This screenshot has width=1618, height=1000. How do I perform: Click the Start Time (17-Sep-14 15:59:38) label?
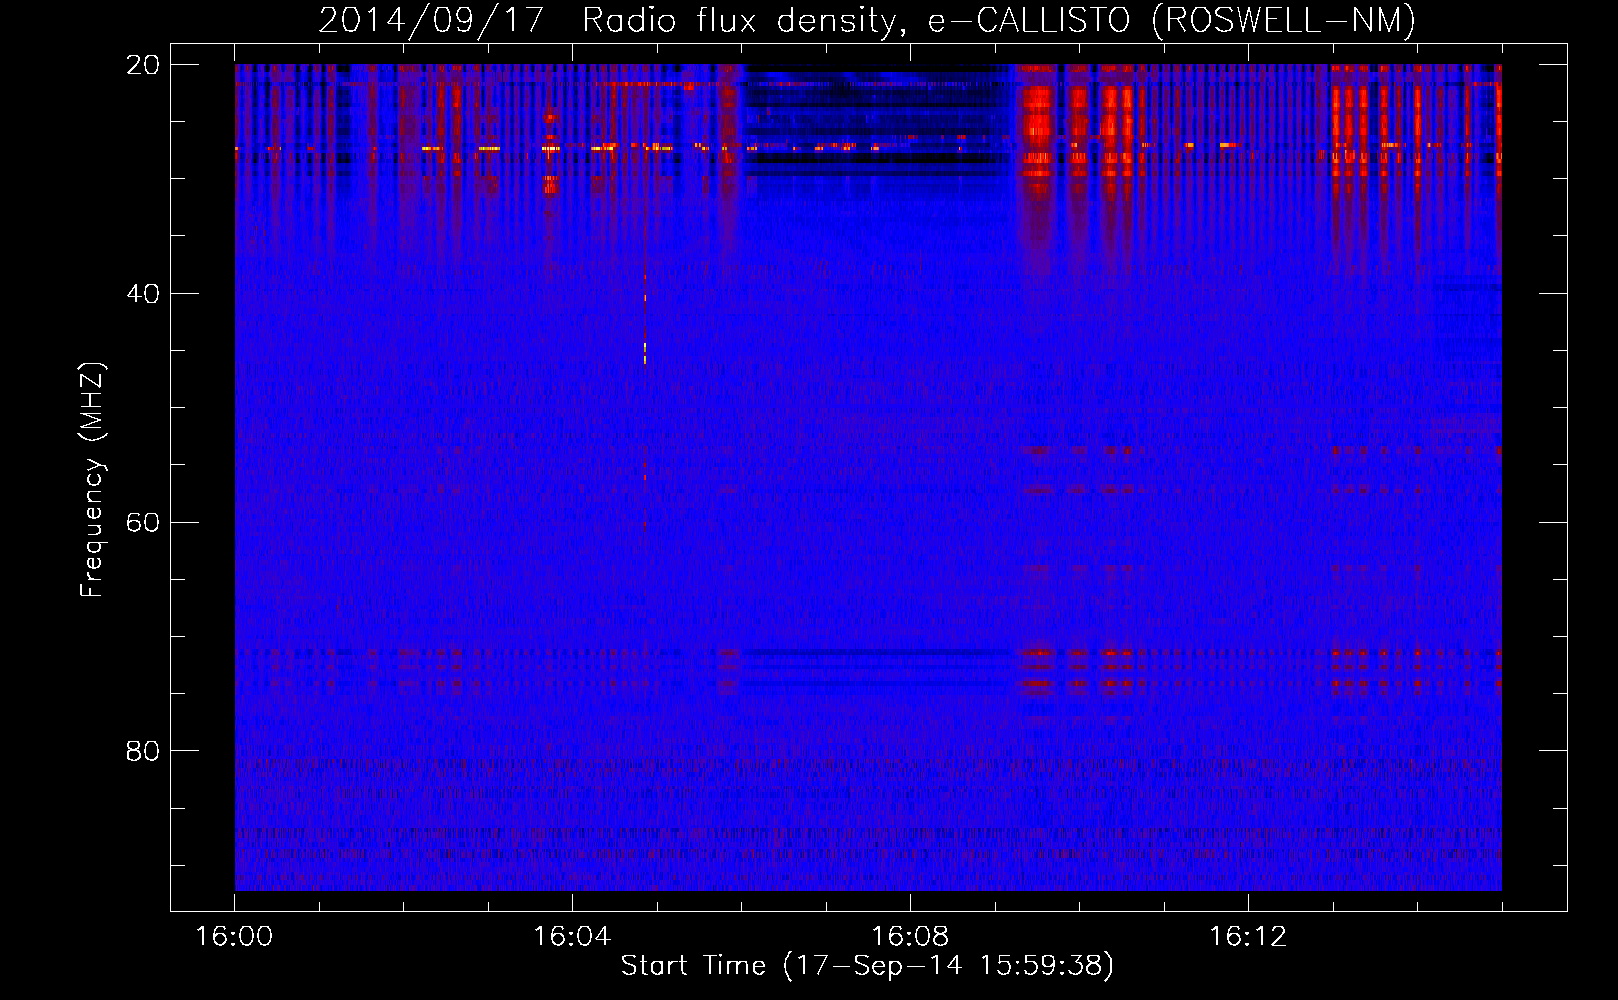[867, 966]
